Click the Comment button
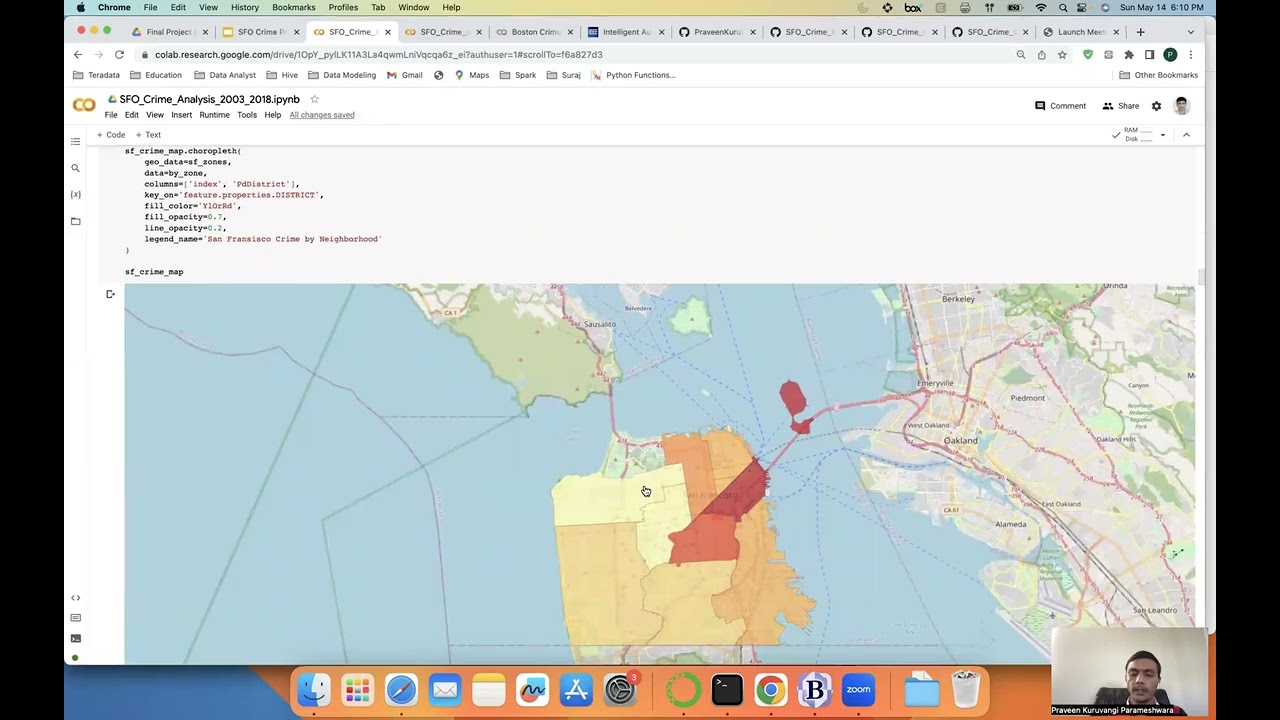Image resolution: width=1280 pixels, height=720 pixels. (1060, 106)
